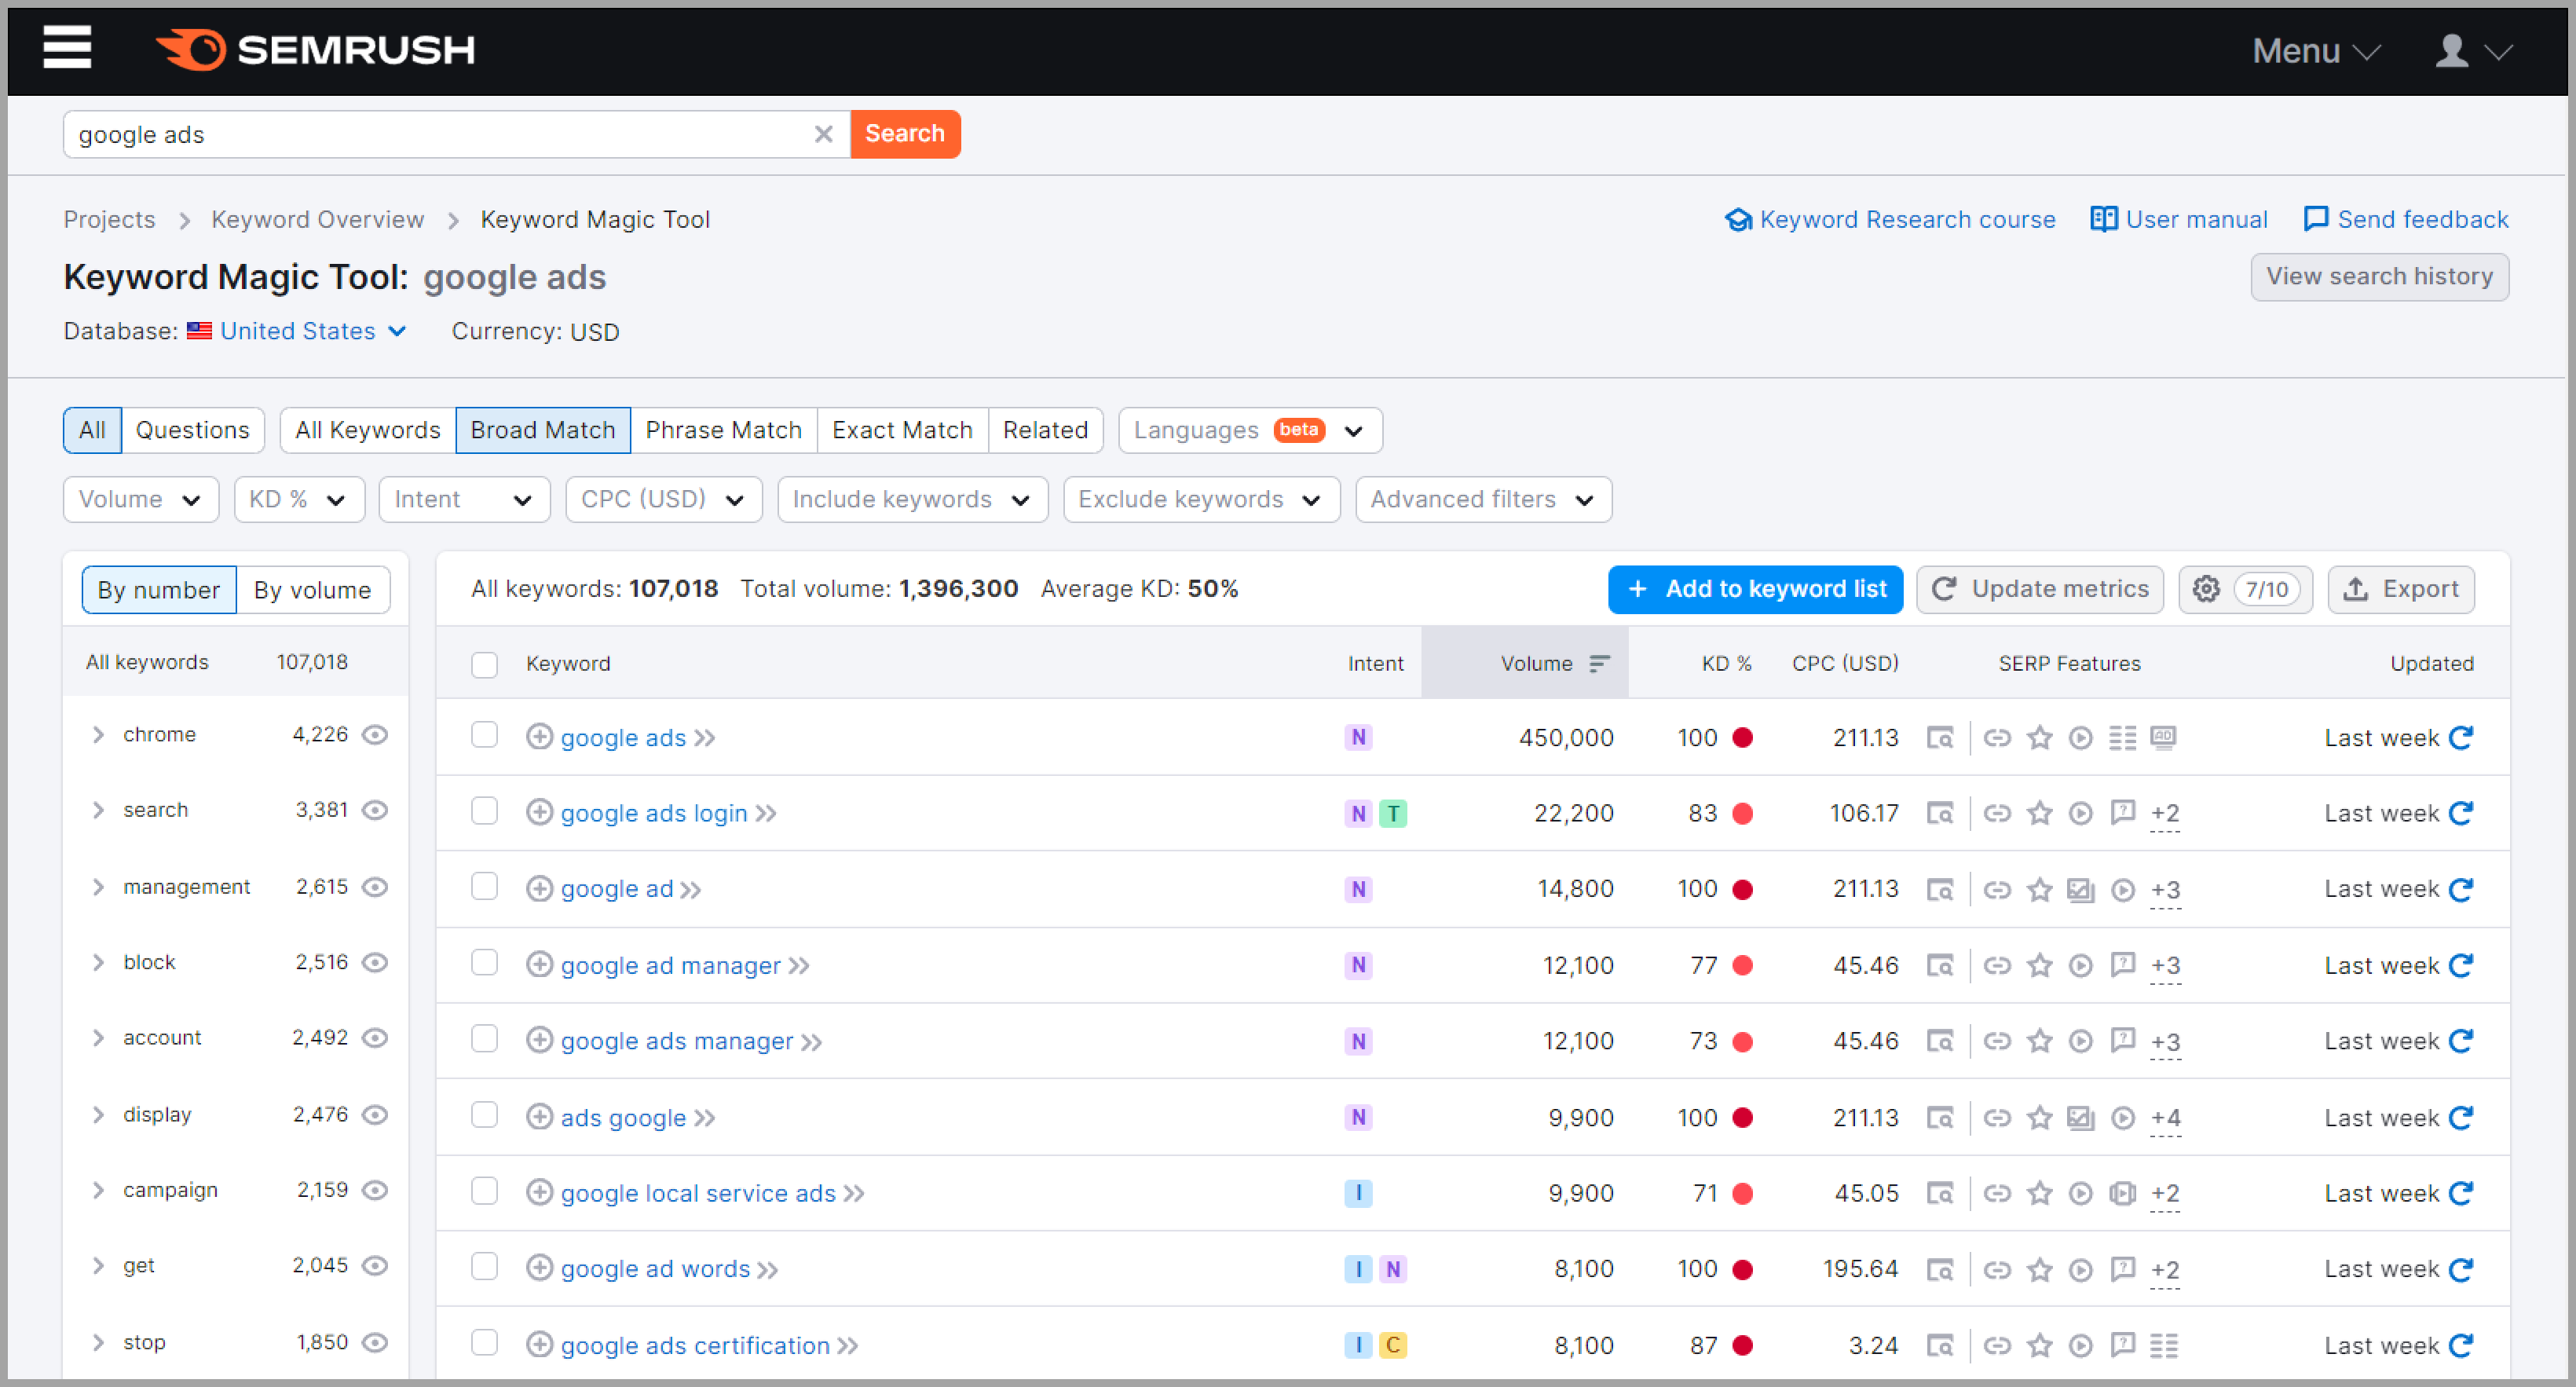Open the Intent filter dropdown
The height and width of the screenshot is (1387, 2576).
tap(464, 499)
